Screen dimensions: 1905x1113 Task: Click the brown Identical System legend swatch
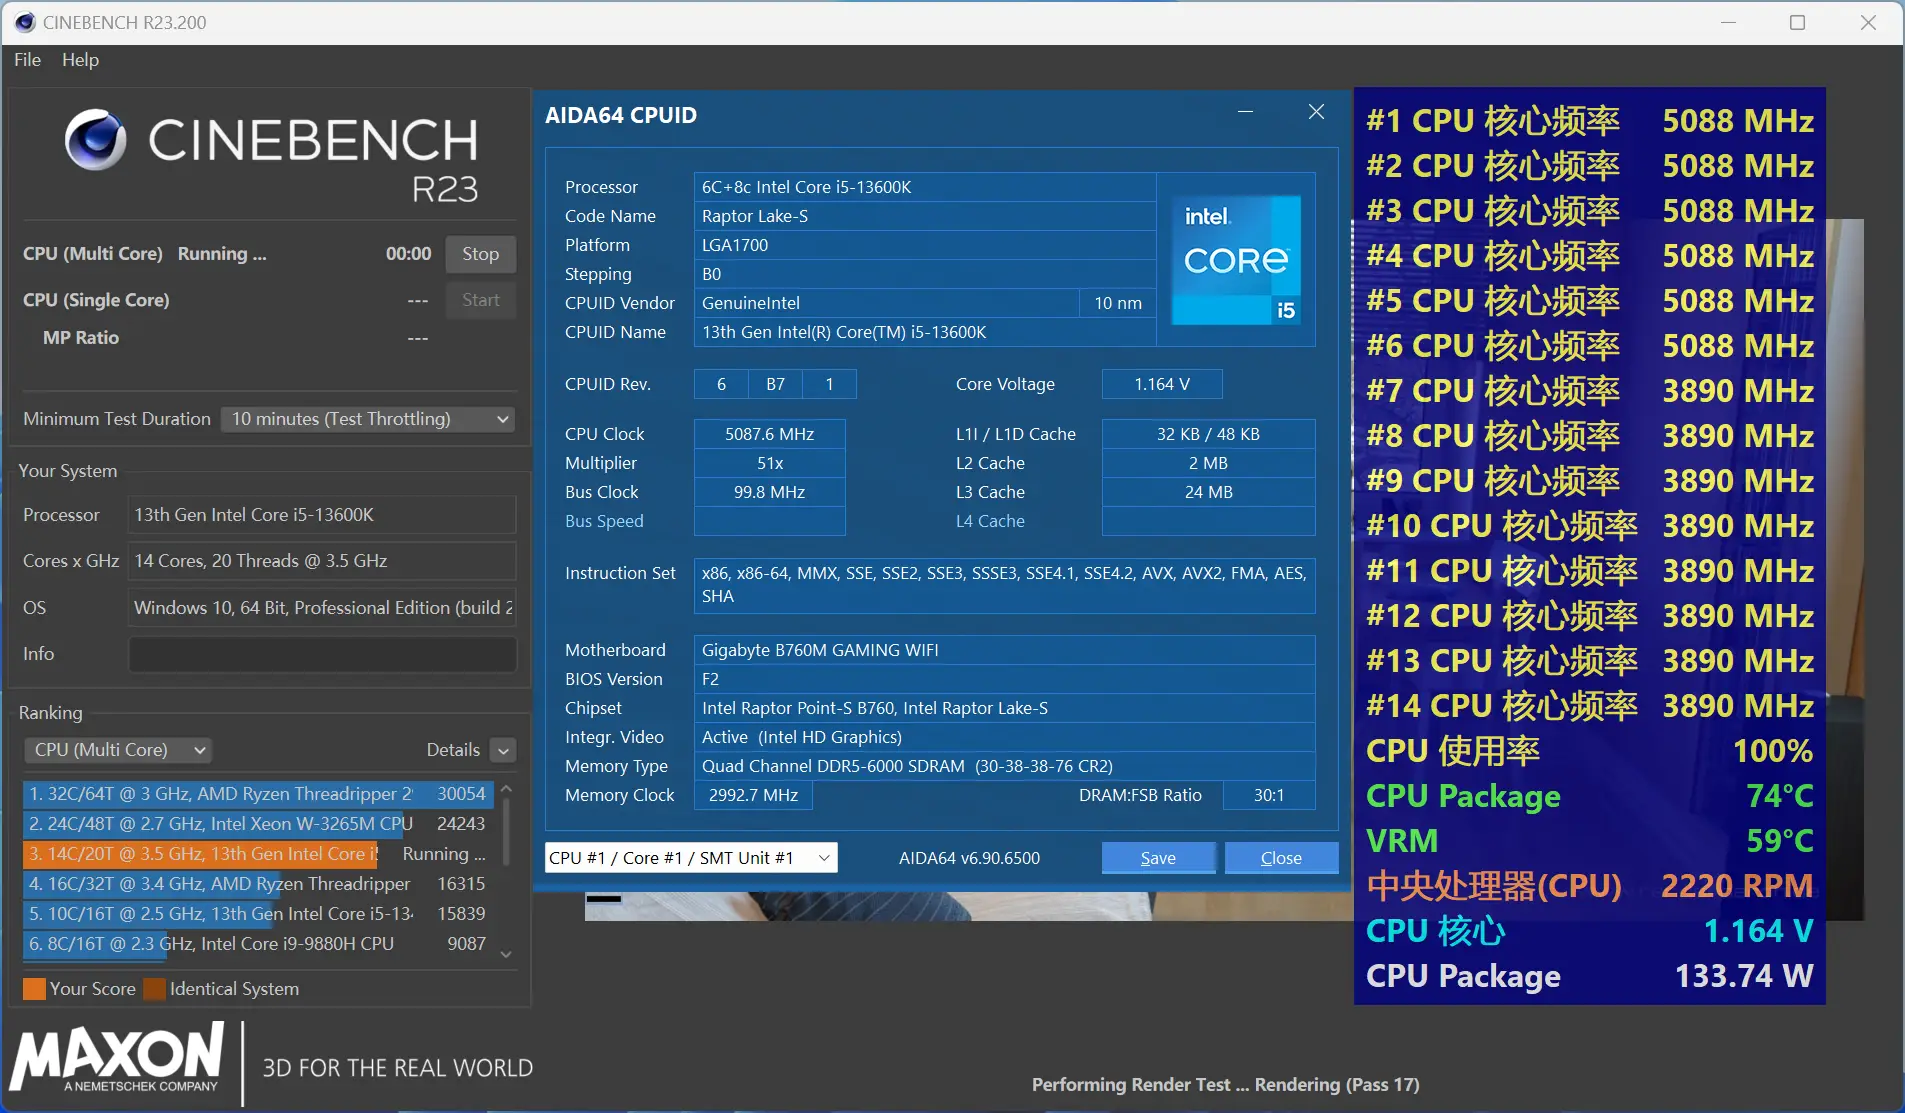point(155,989)
